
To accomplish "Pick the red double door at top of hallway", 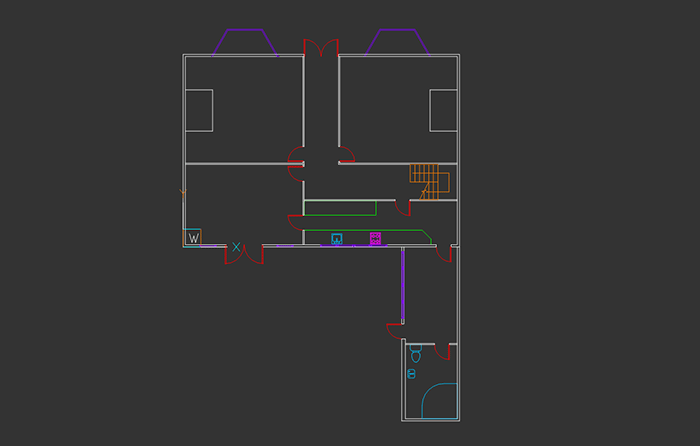I will 321,47.
